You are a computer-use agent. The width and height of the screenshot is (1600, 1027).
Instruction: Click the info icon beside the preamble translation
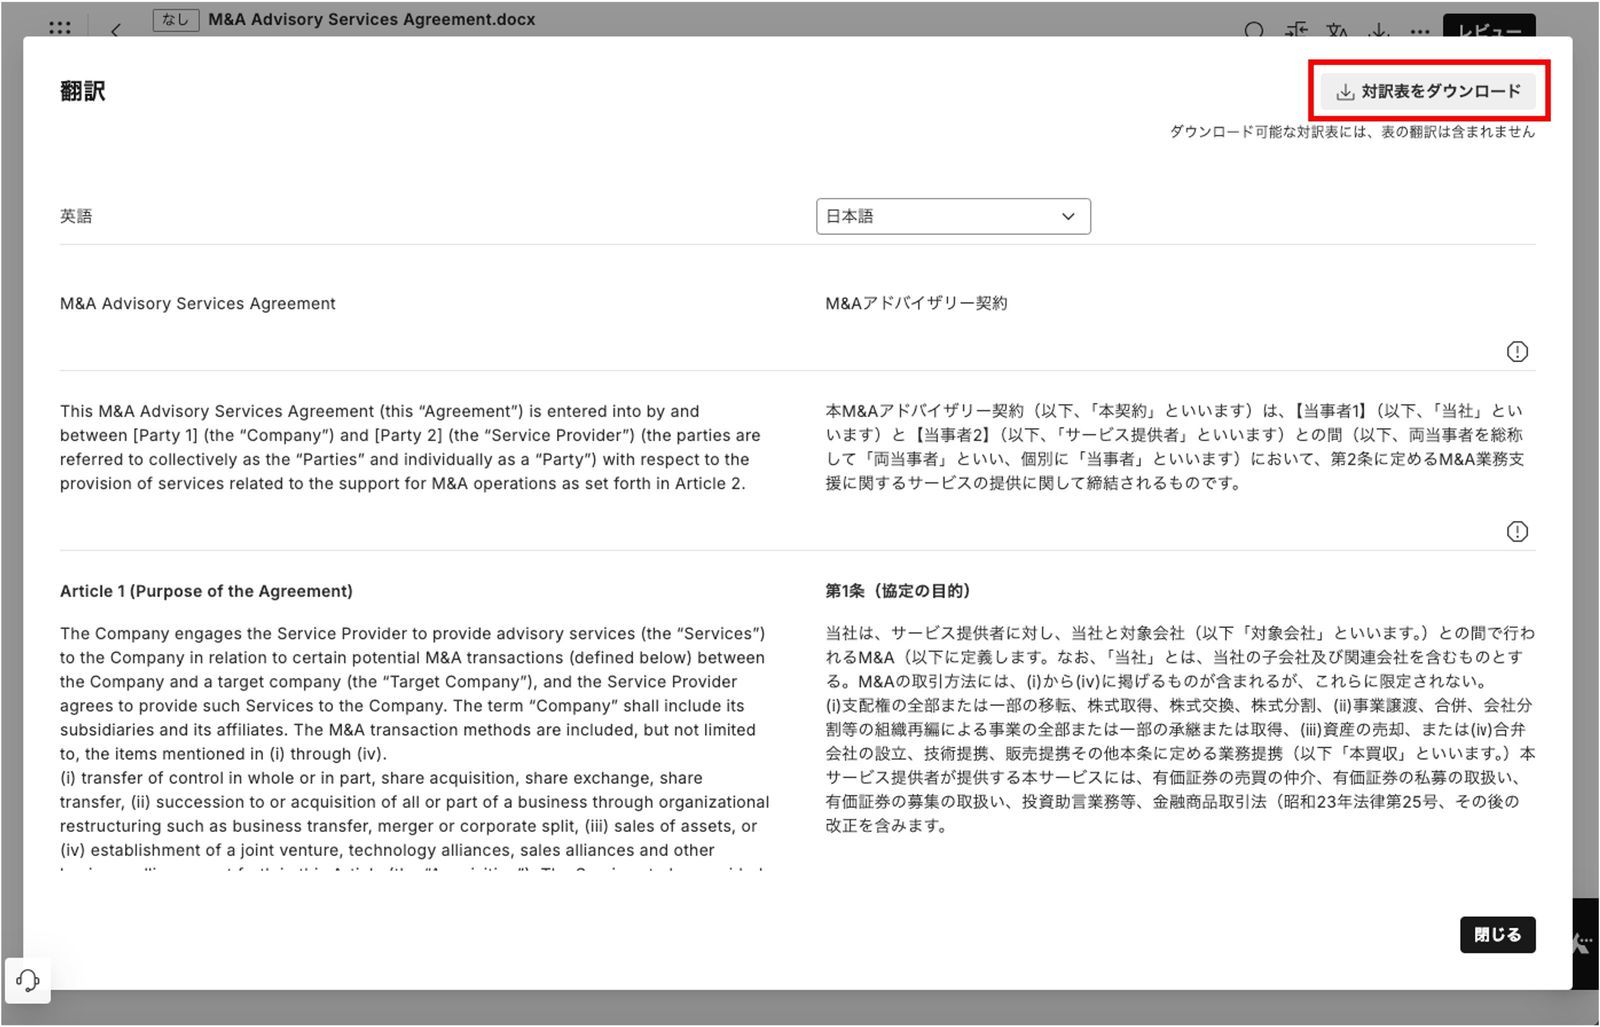1516,532
